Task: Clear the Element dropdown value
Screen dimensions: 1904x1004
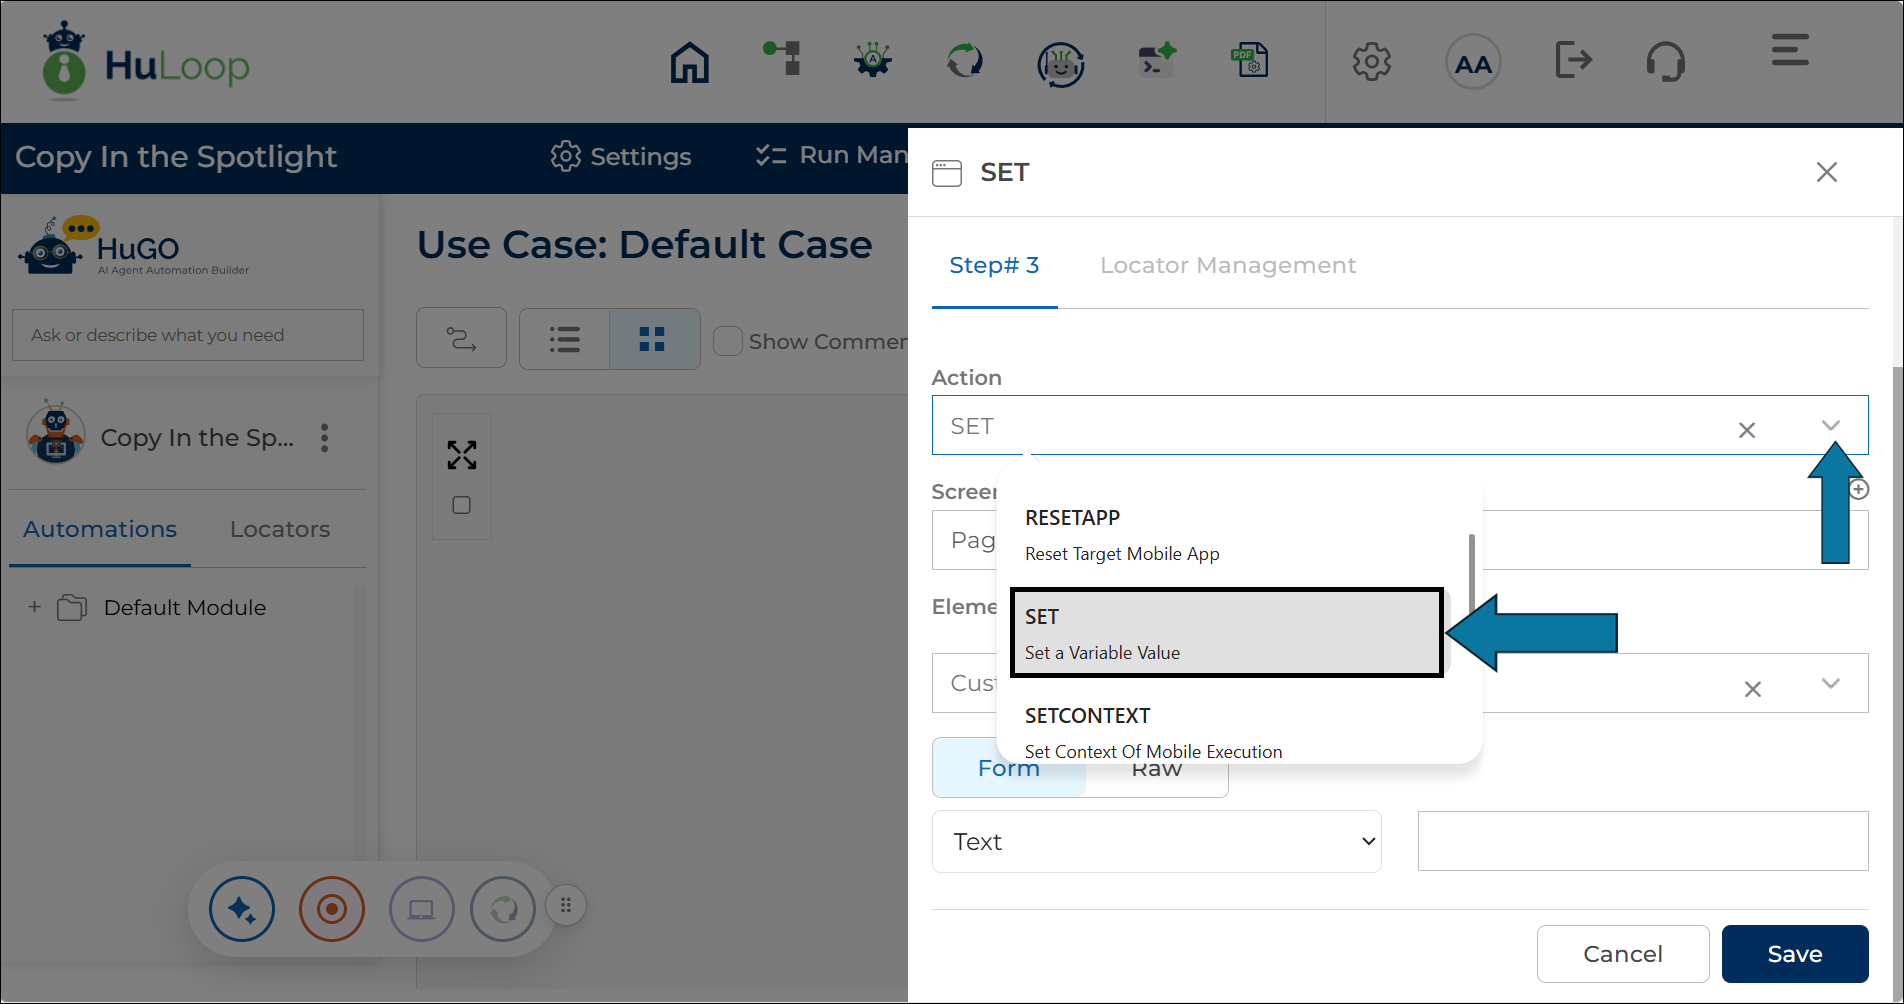Action: point(1753,689)
